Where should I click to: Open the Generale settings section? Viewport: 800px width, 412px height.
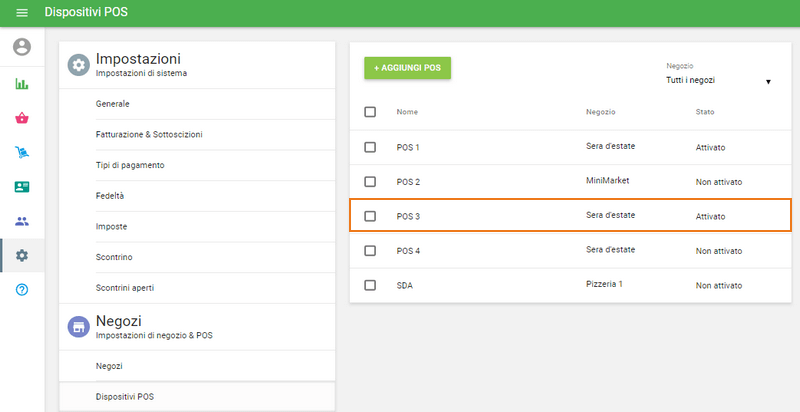click(x=112, y=104)
